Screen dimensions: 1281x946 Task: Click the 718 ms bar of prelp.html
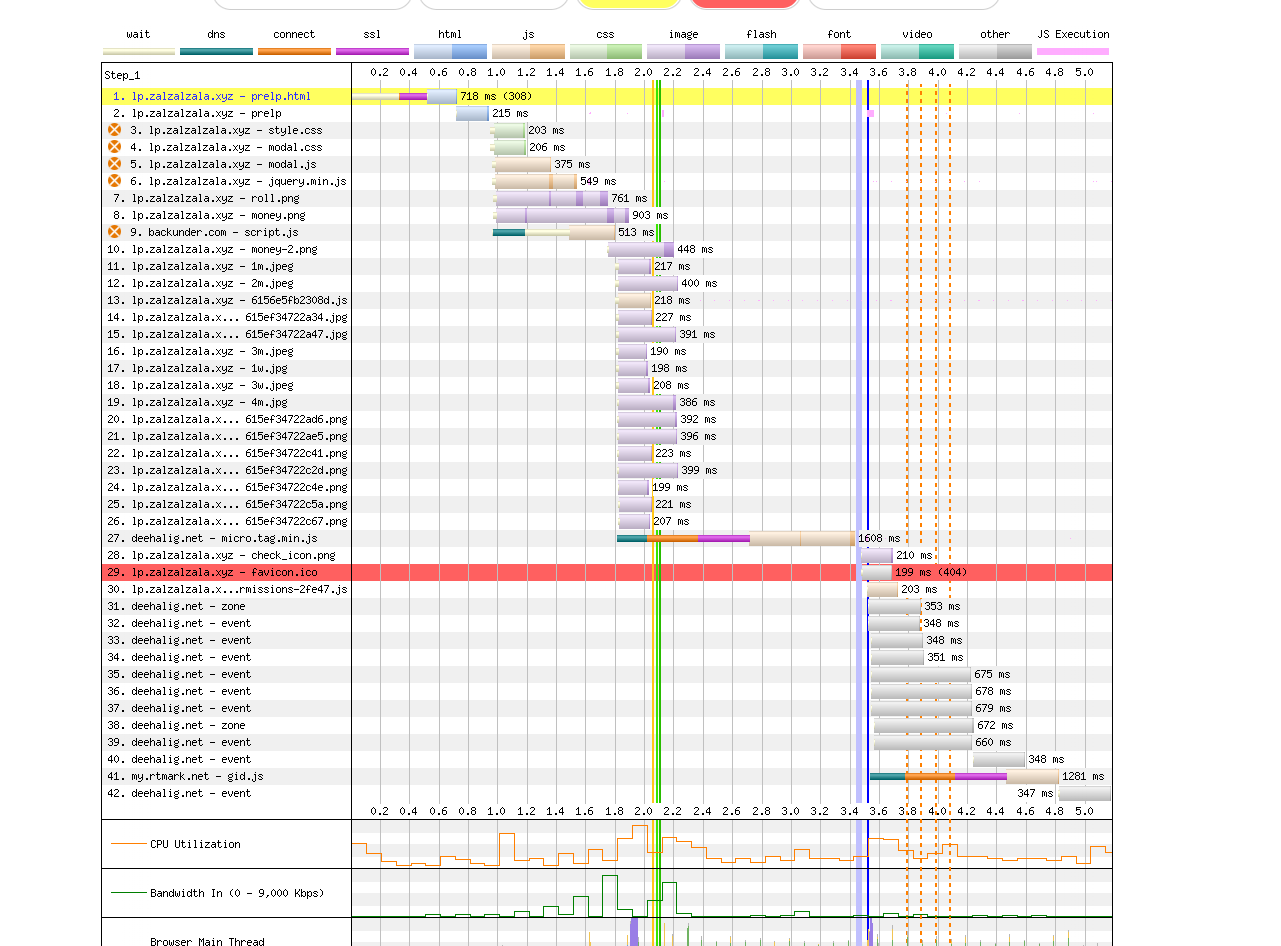[x=404, y=97]
